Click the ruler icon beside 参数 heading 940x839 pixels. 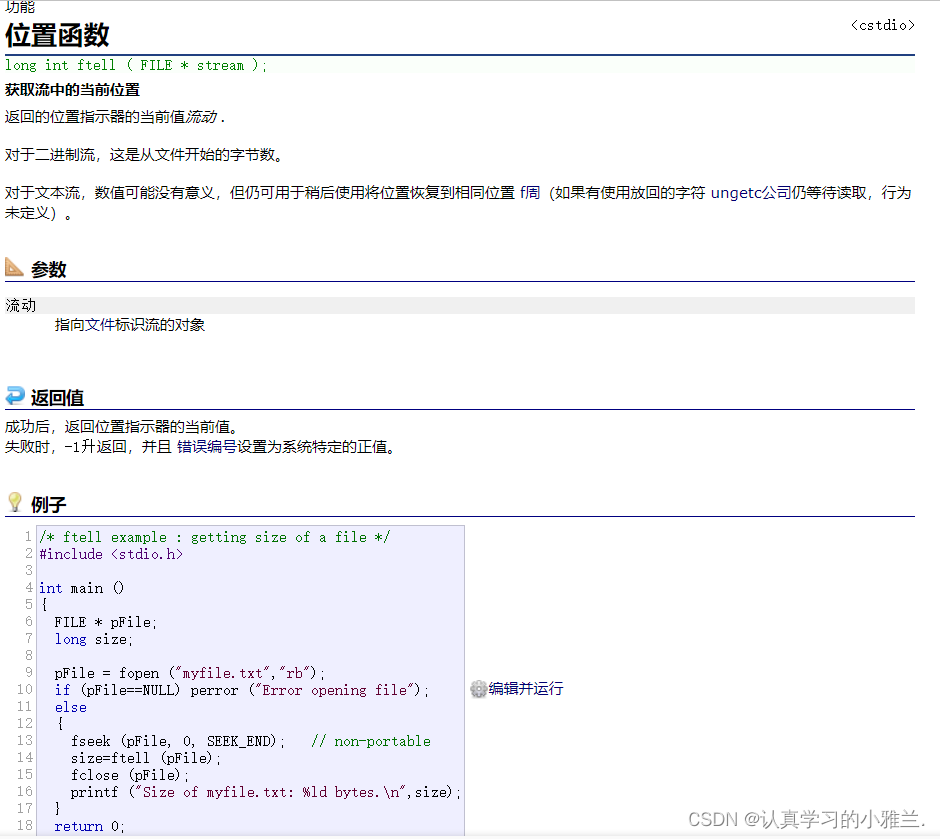14,267
